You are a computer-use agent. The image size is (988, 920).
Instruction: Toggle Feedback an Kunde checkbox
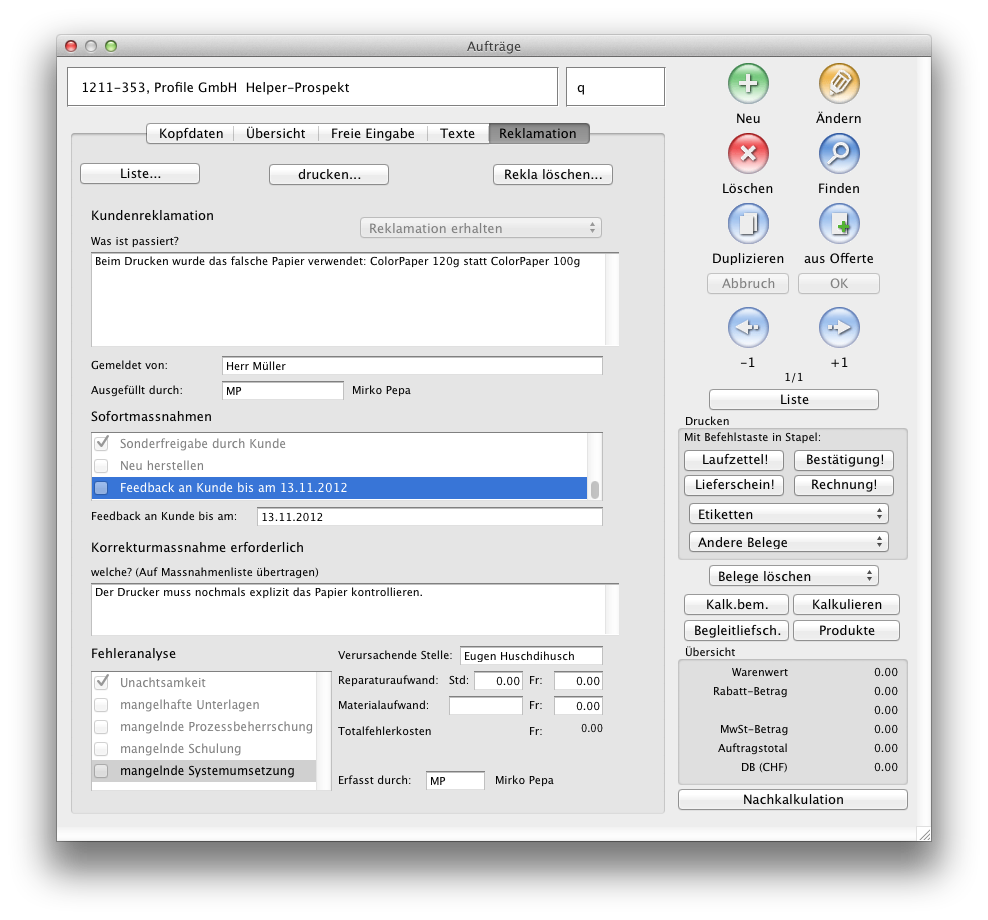point(101,488)
